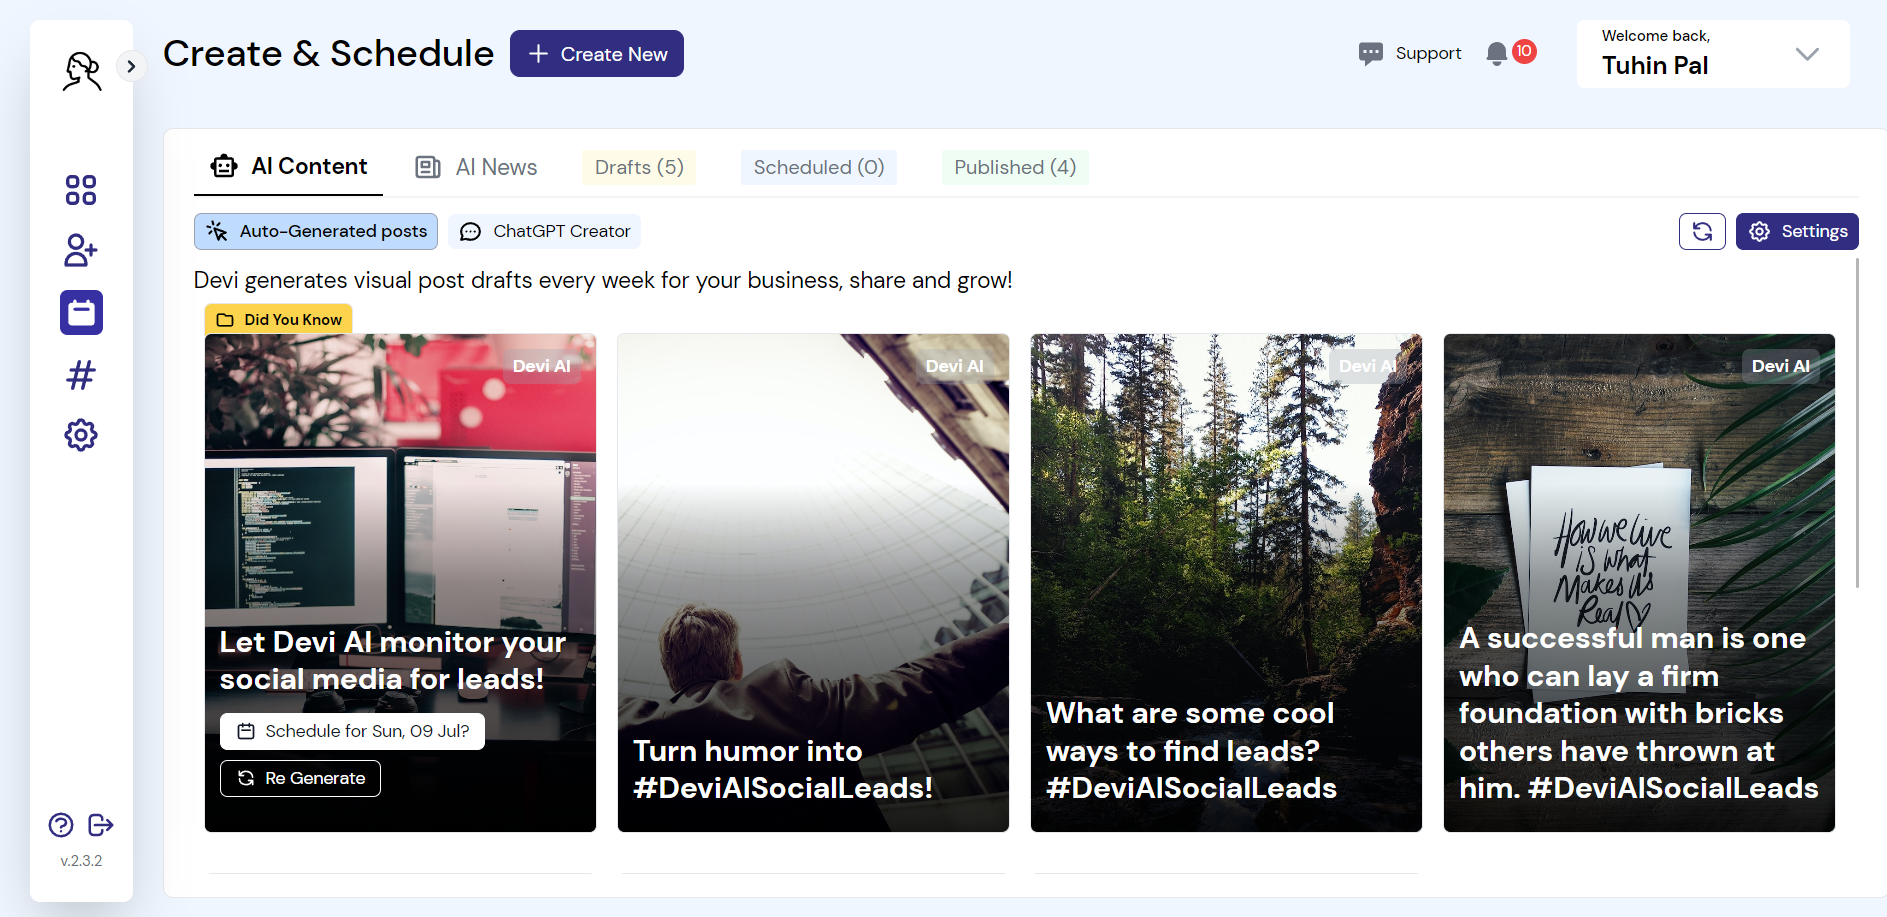Open the cool ways to find leads card
Viewport: 1887px width, 917px height.
coord(1226,583)
